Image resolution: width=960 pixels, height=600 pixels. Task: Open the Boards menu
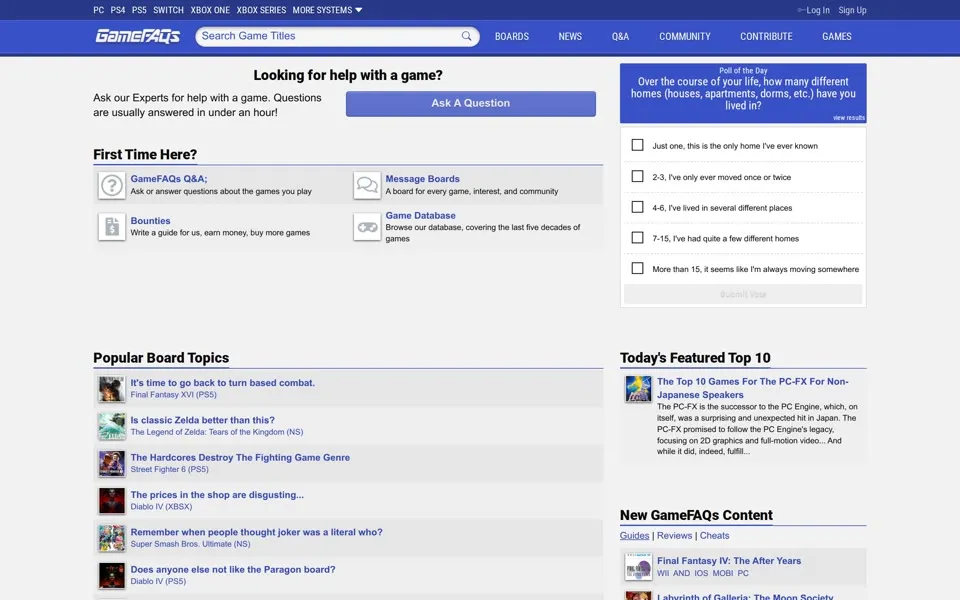pyautogui.click(x=512, y=36)
